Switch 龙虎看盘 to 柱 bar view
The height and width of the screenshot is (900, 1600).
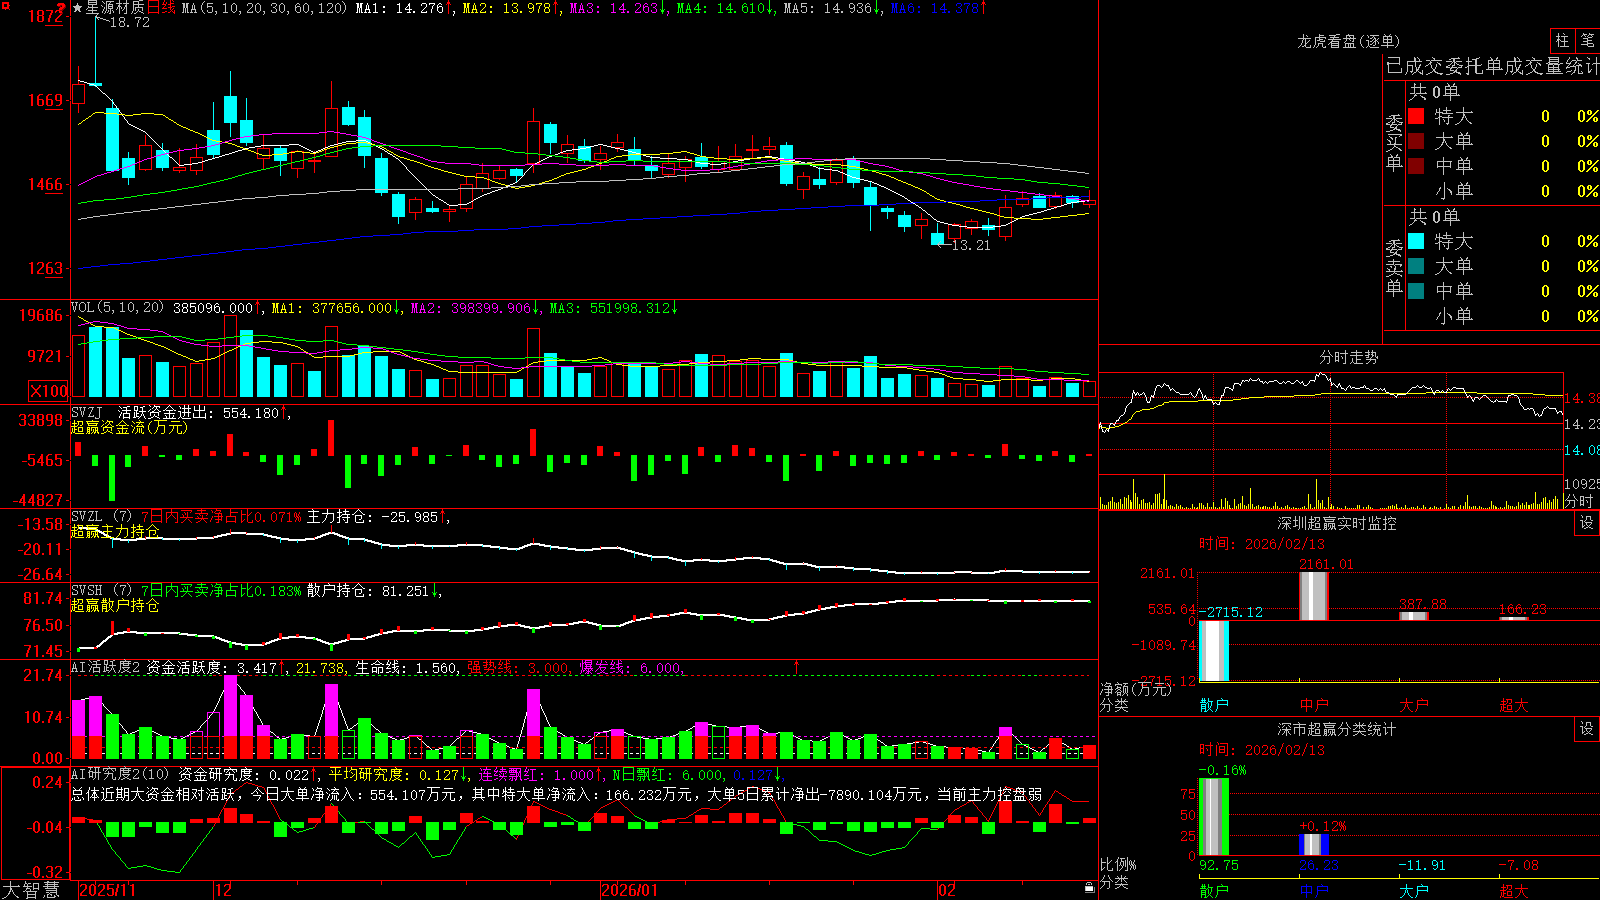click(x=1562, y=40)
